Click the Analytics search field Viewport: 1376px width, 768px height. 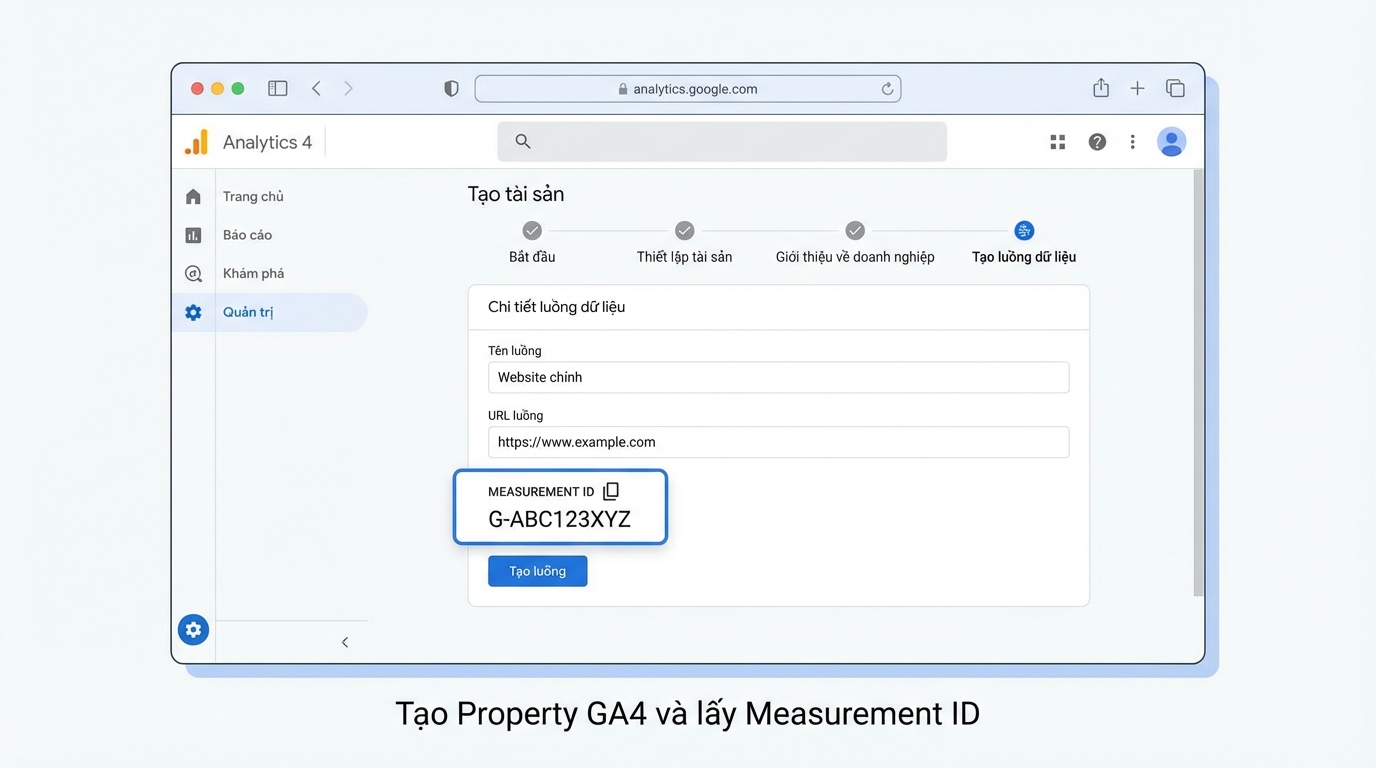(x=722, y=141)
